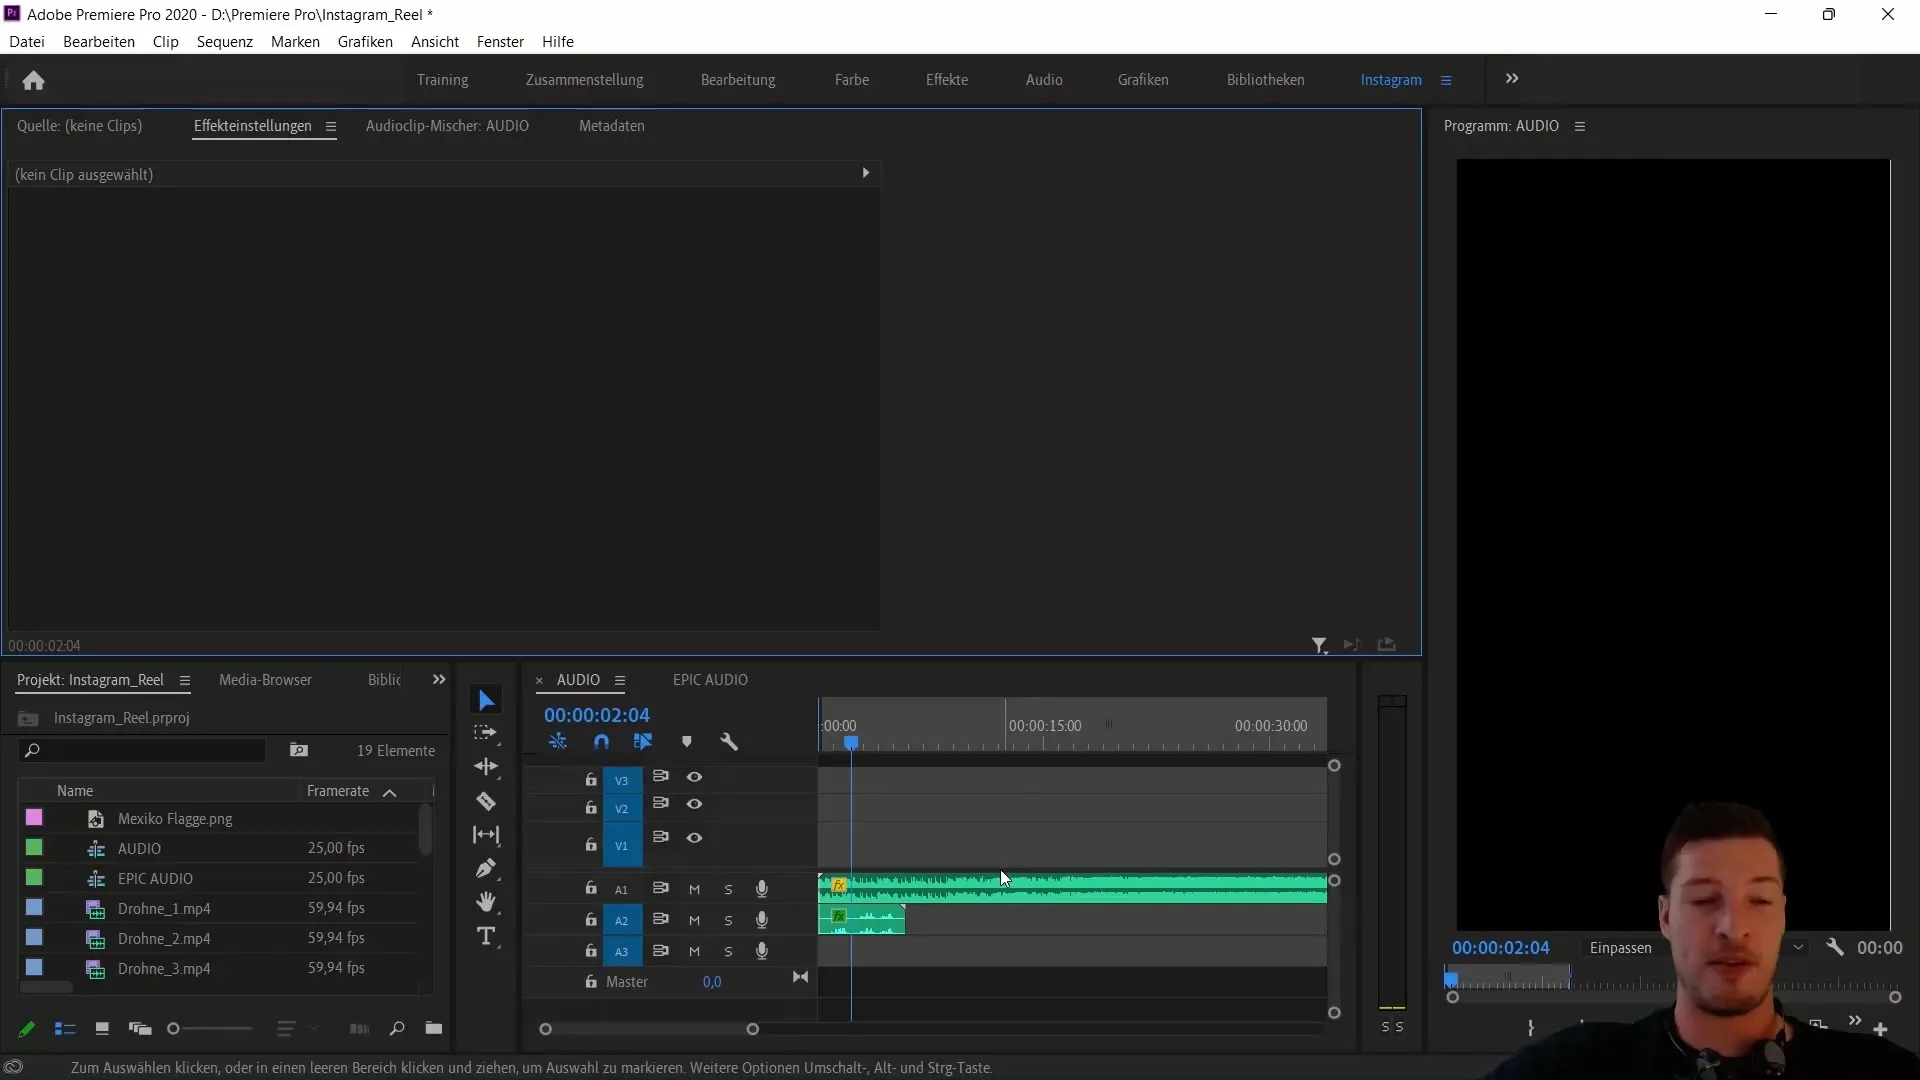Click the filter properties funnel icon
This screenshot has width=1920, height=1080.
coord(1320,646)
